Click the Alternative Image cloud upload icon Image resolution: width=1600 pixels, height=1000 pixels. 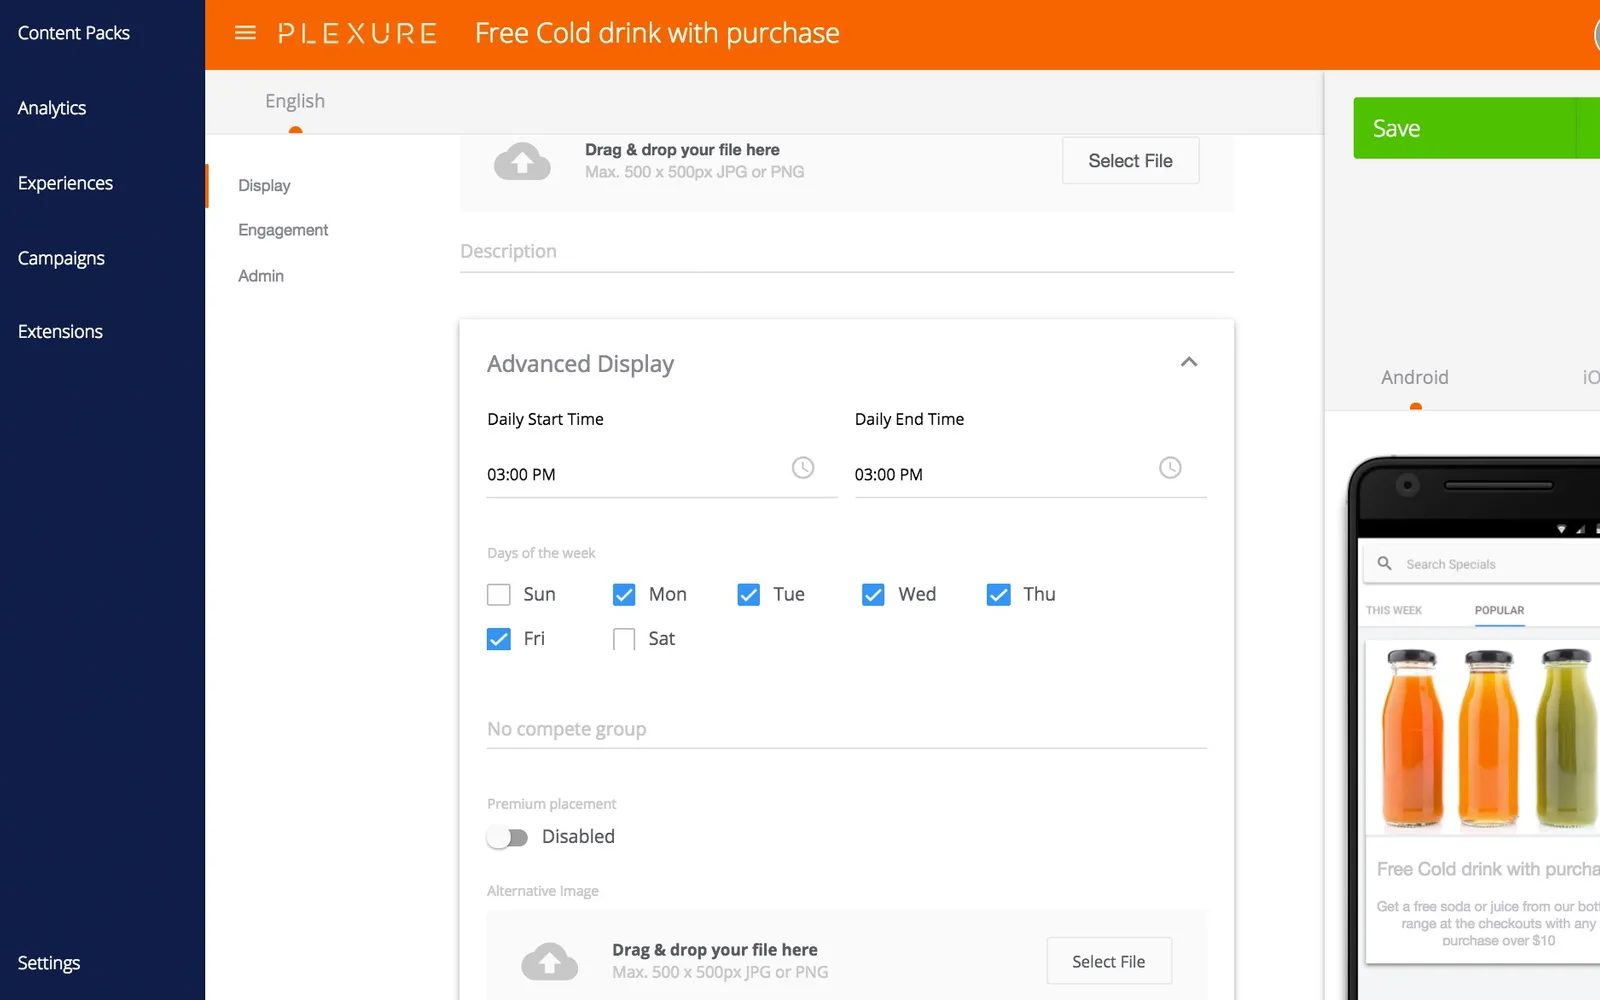(549, 961)
